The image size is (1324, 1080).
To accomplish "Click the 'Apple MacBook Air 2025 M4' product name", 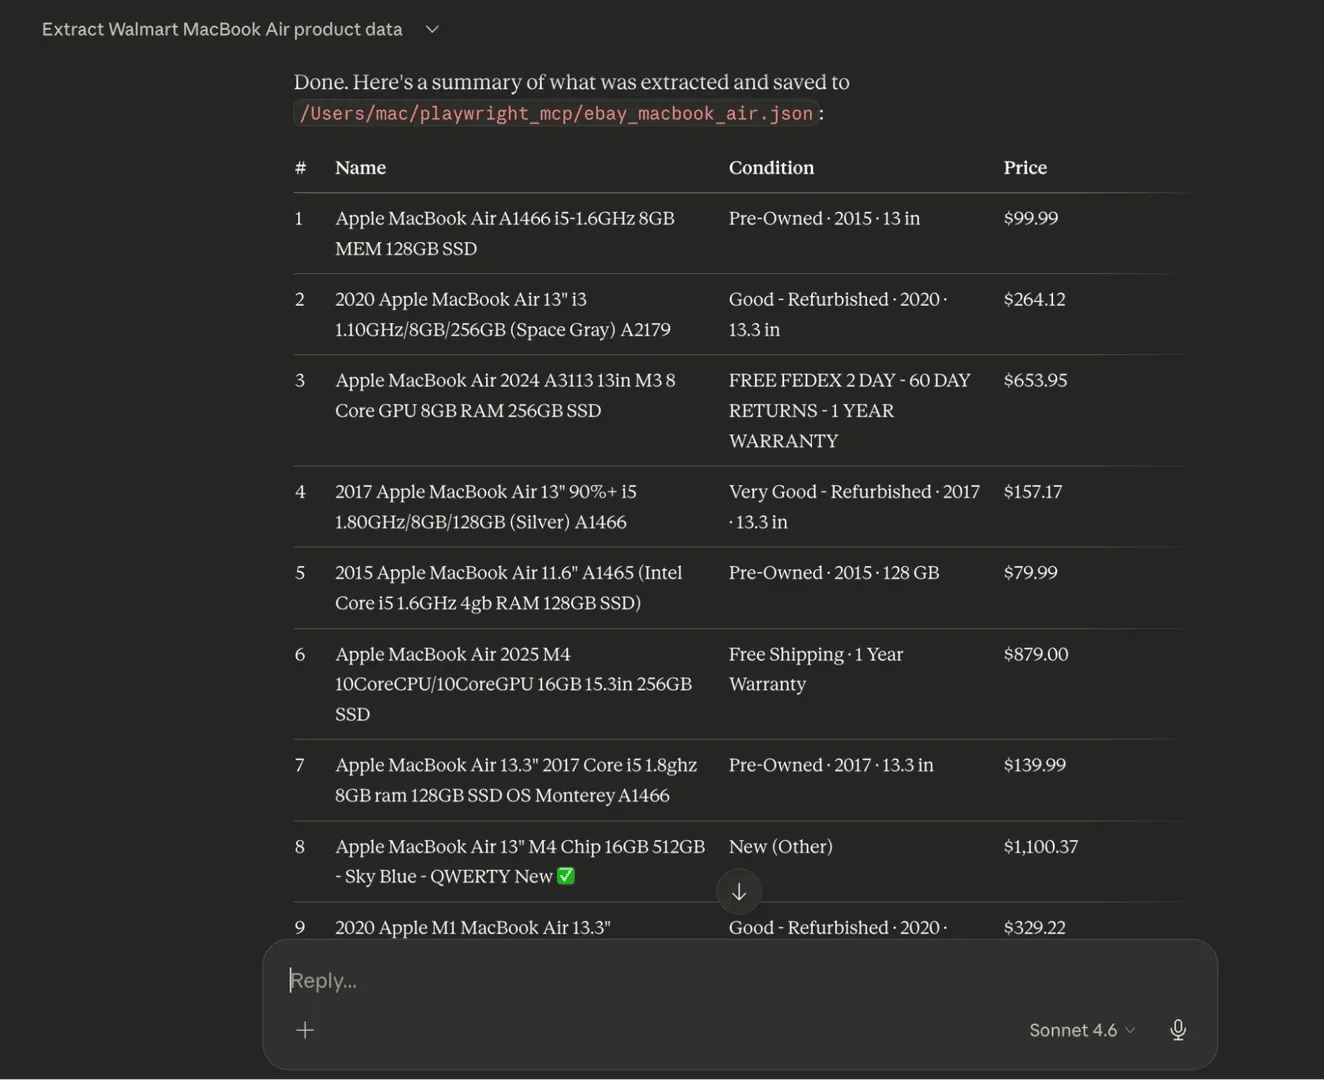I will (452, 654).
